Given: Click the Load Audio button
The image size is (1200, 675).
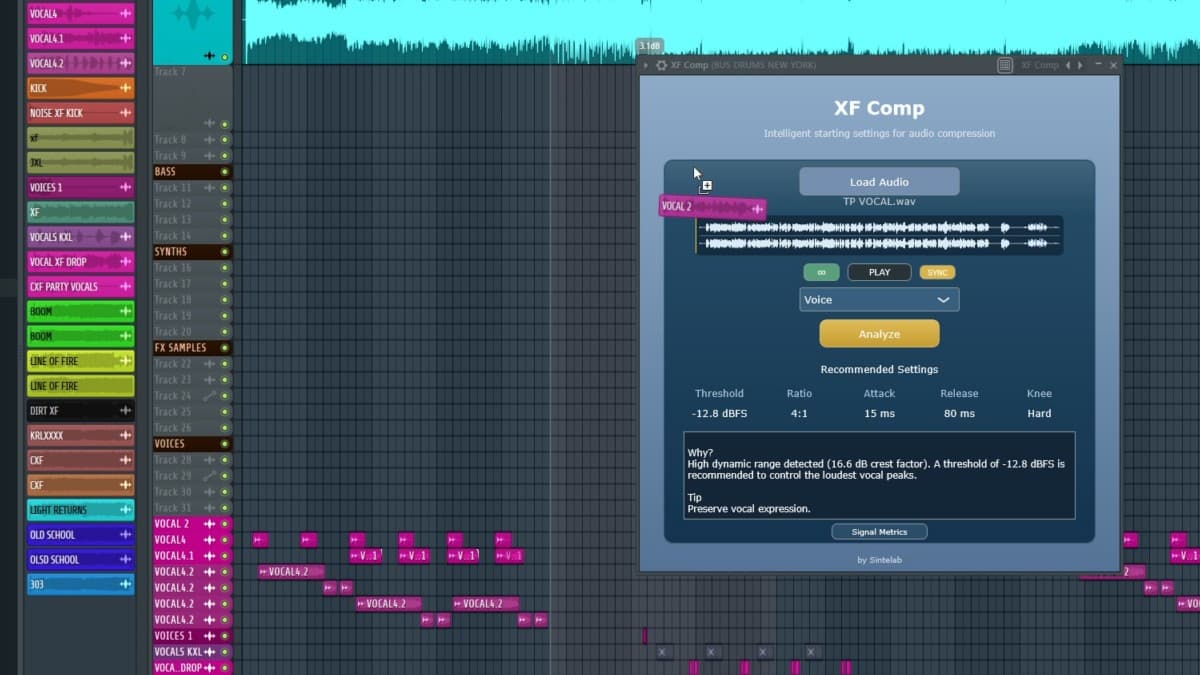Looking at the screenshot, I should [879, 182].
